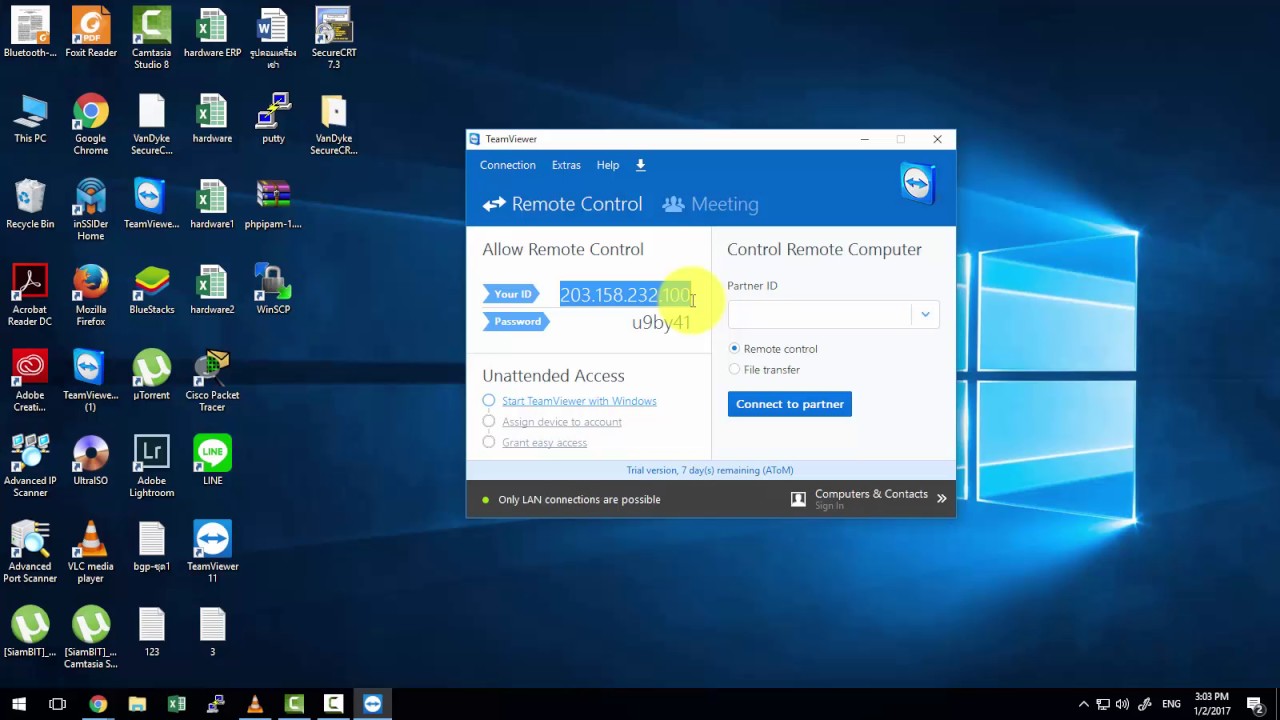Open the Windows Start button
Image resolution: width=1280 pixels, height=720 pixels.
click(x=18, y=704)
